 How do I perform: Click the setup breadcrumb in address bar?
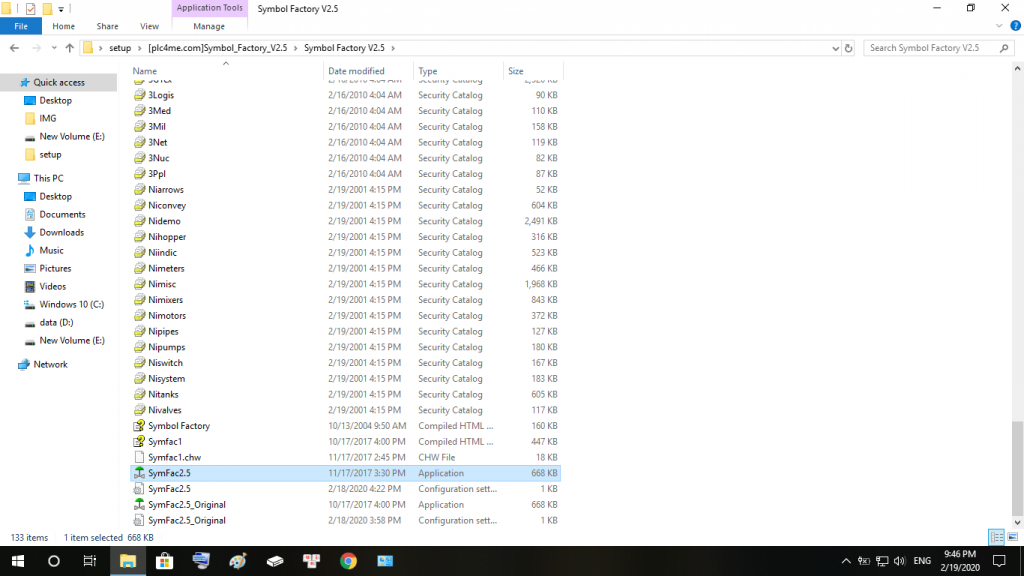click(x=121, y=47)
